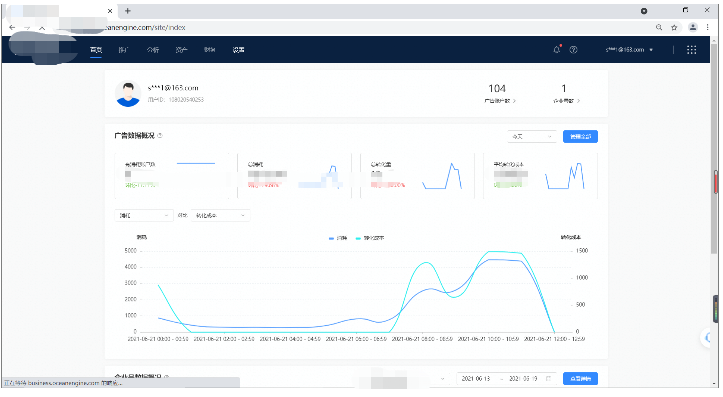Open the calendar icon in the date range field

pyautogui.click(x=549, y=379)
